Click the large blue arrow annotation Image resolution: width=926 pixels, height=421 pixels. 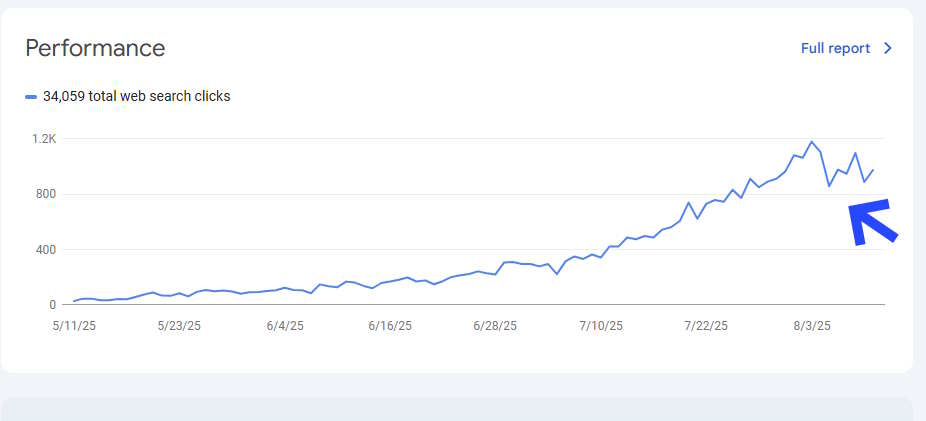click(x=872, y=222)
